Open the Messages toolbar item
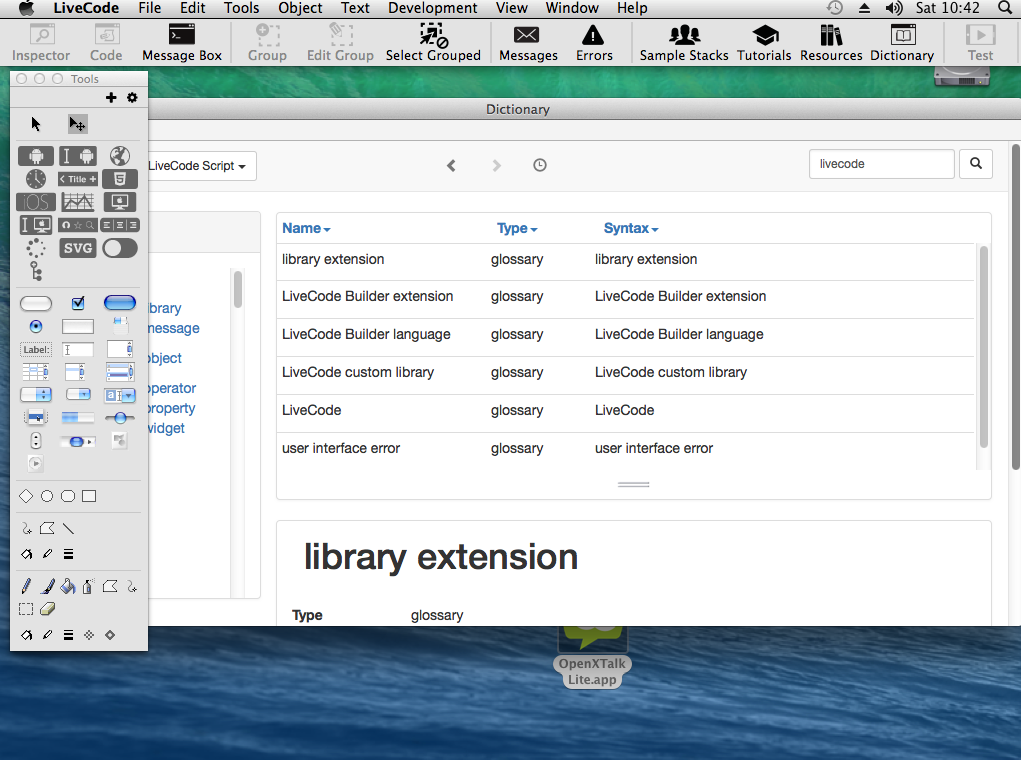The image size is (1021, 760). [528, 43]
